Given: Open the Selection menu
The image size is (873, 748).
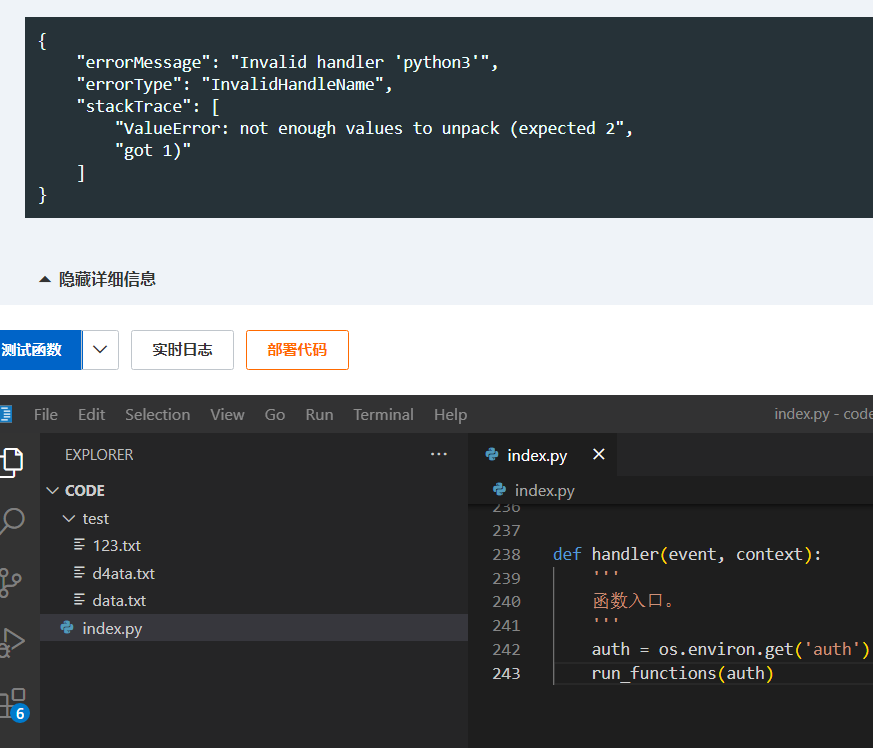Looking at the screenshot, I should (158, 414).
